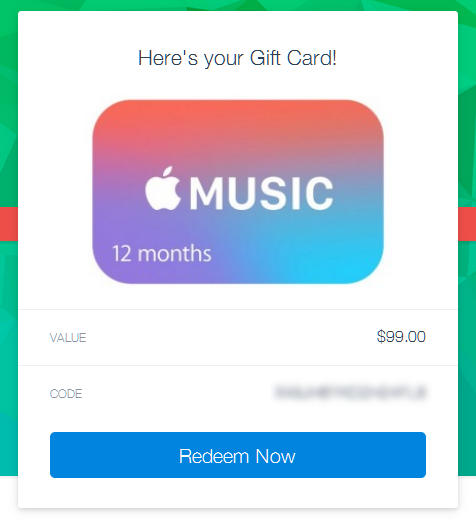
Task: Click the coral red top edge of the gift card
Action: tap(238, 109)
